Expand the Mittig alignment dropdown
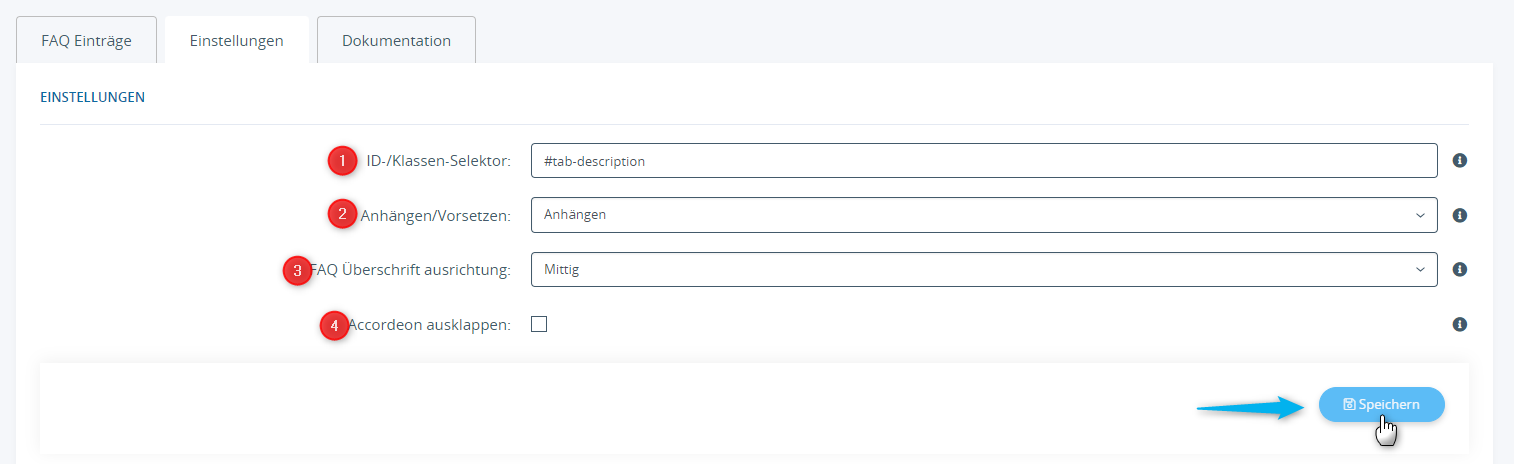 tap(984, 269)
